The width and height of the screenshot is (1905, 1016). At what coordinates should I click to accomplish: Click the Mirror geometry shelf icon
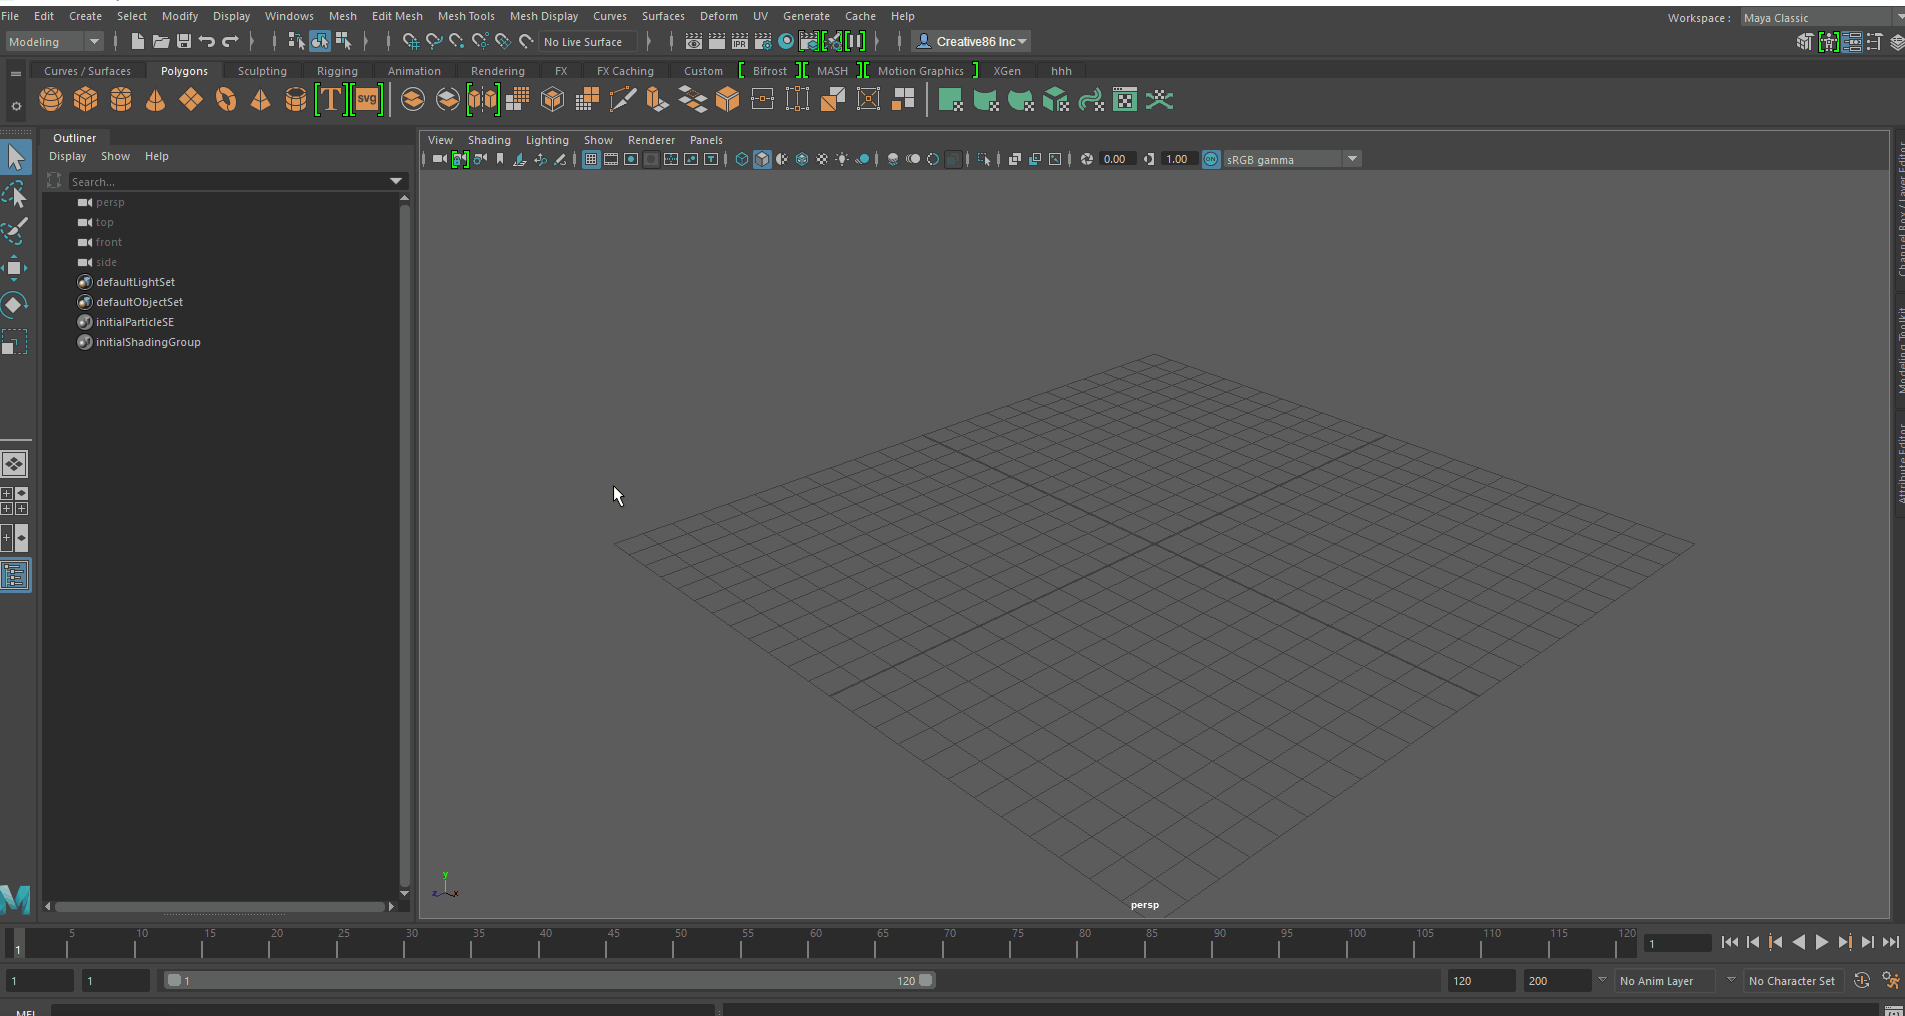[x=483, y=99]
